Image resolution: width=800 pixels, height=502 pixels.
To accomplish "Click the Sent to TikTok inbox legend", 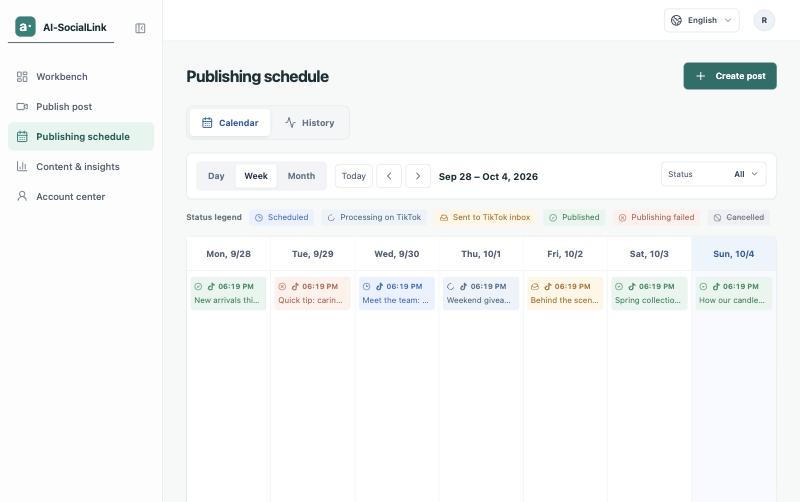I will coord(485,217).
